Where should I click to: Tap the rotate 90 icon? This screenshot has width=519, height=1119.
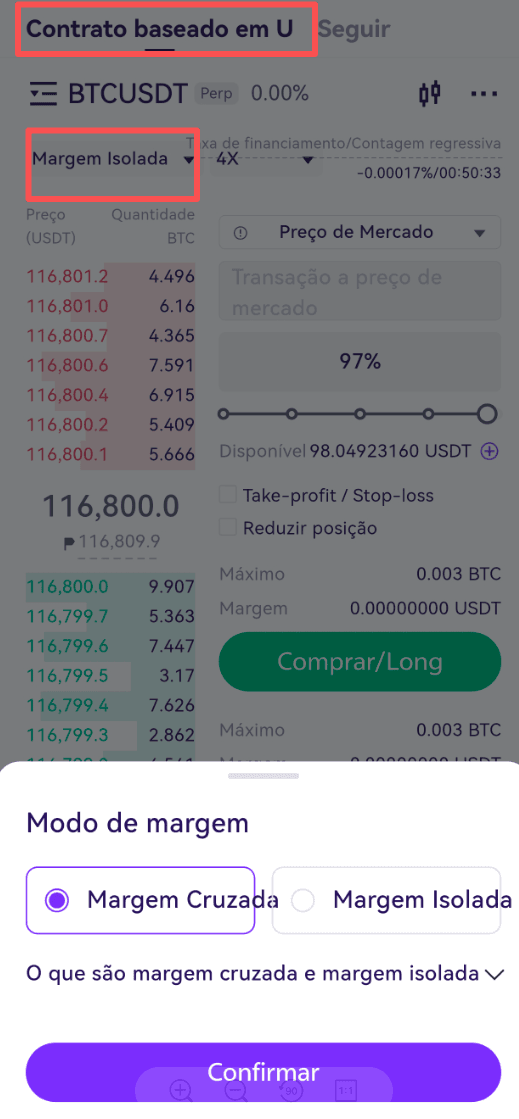291,1090
